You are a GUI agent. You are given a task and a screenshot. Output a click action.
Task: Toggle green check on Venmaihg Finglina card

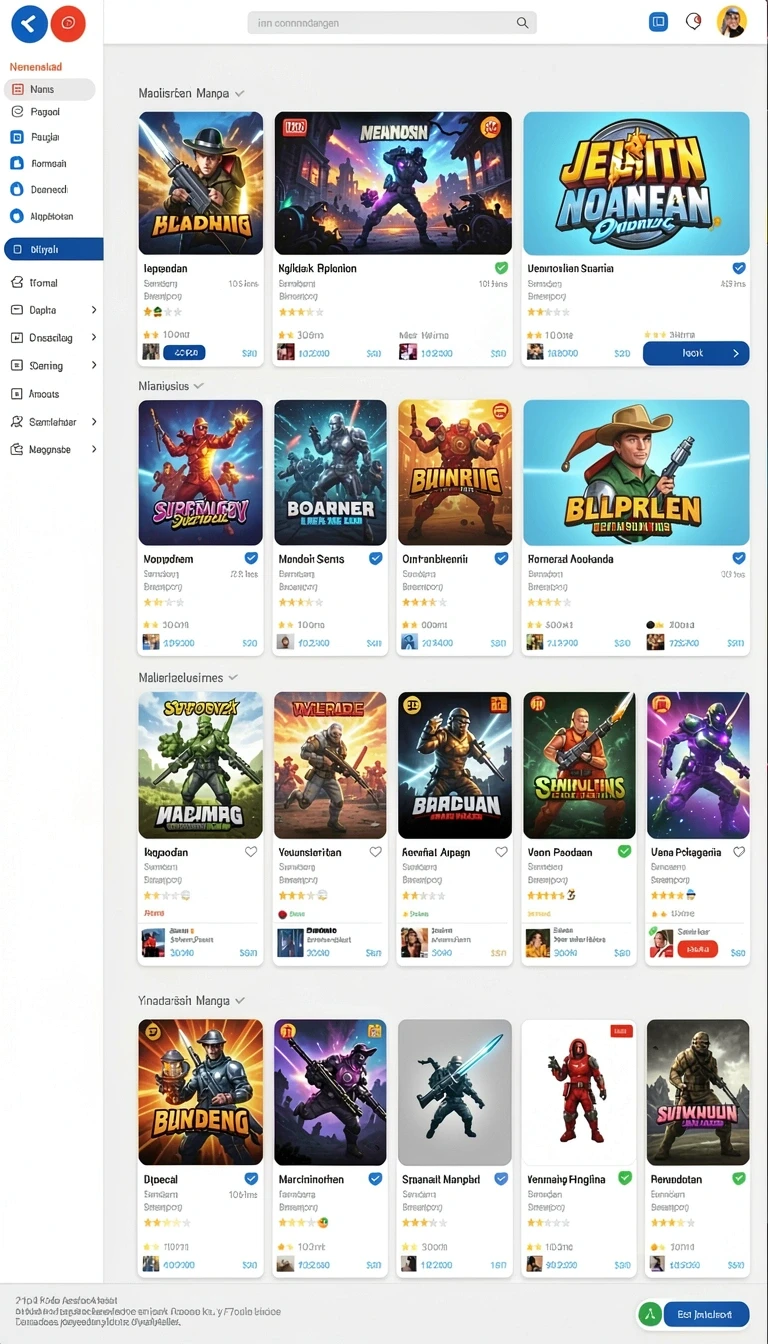(x=625, y=1179)
